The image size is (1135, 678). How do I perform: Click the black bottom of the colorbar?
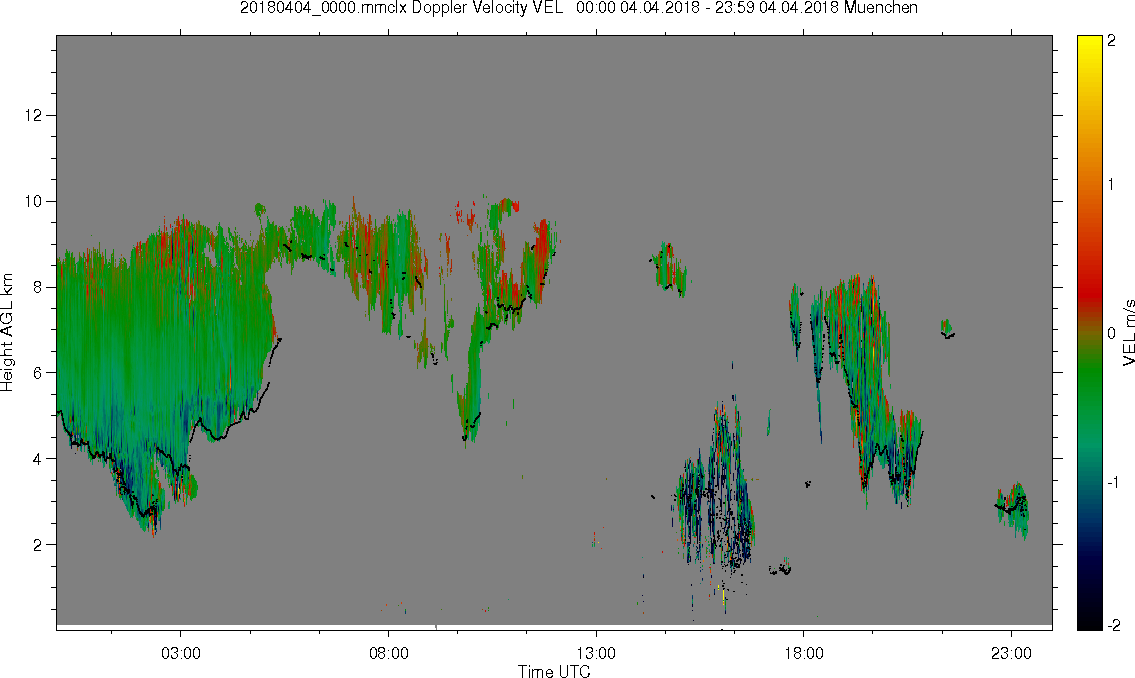pyautogui.click(x=1089, y=619)
